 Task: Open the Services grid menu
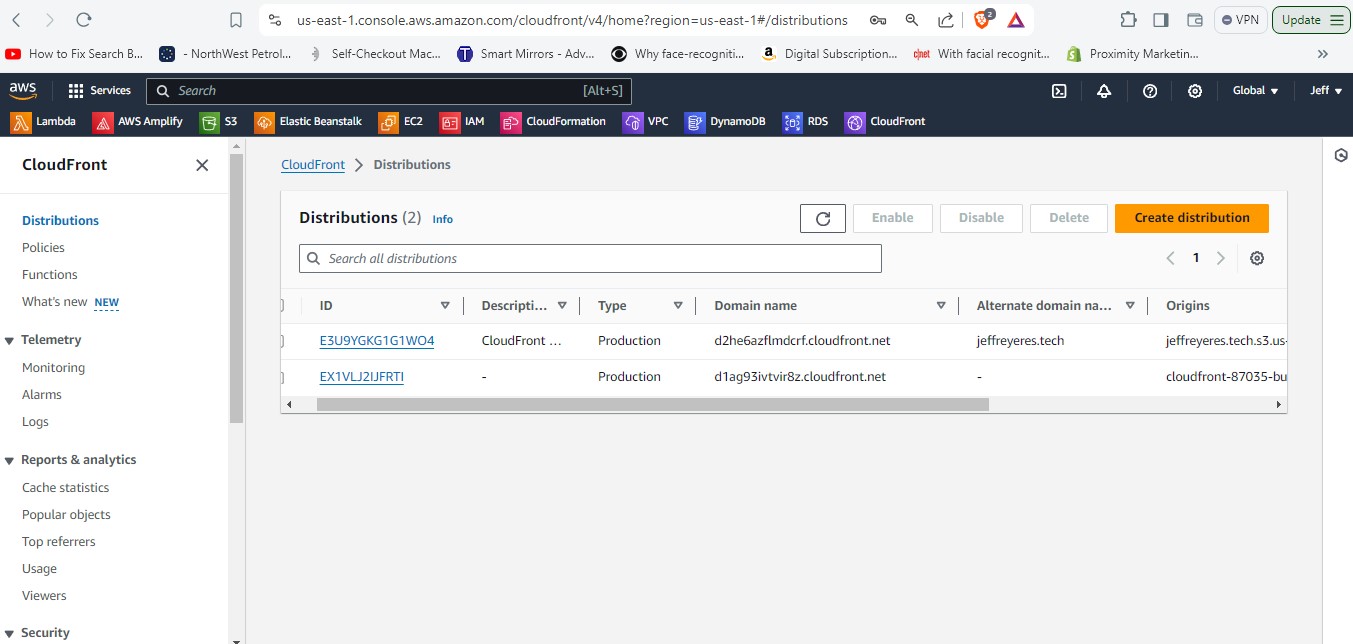99,91
